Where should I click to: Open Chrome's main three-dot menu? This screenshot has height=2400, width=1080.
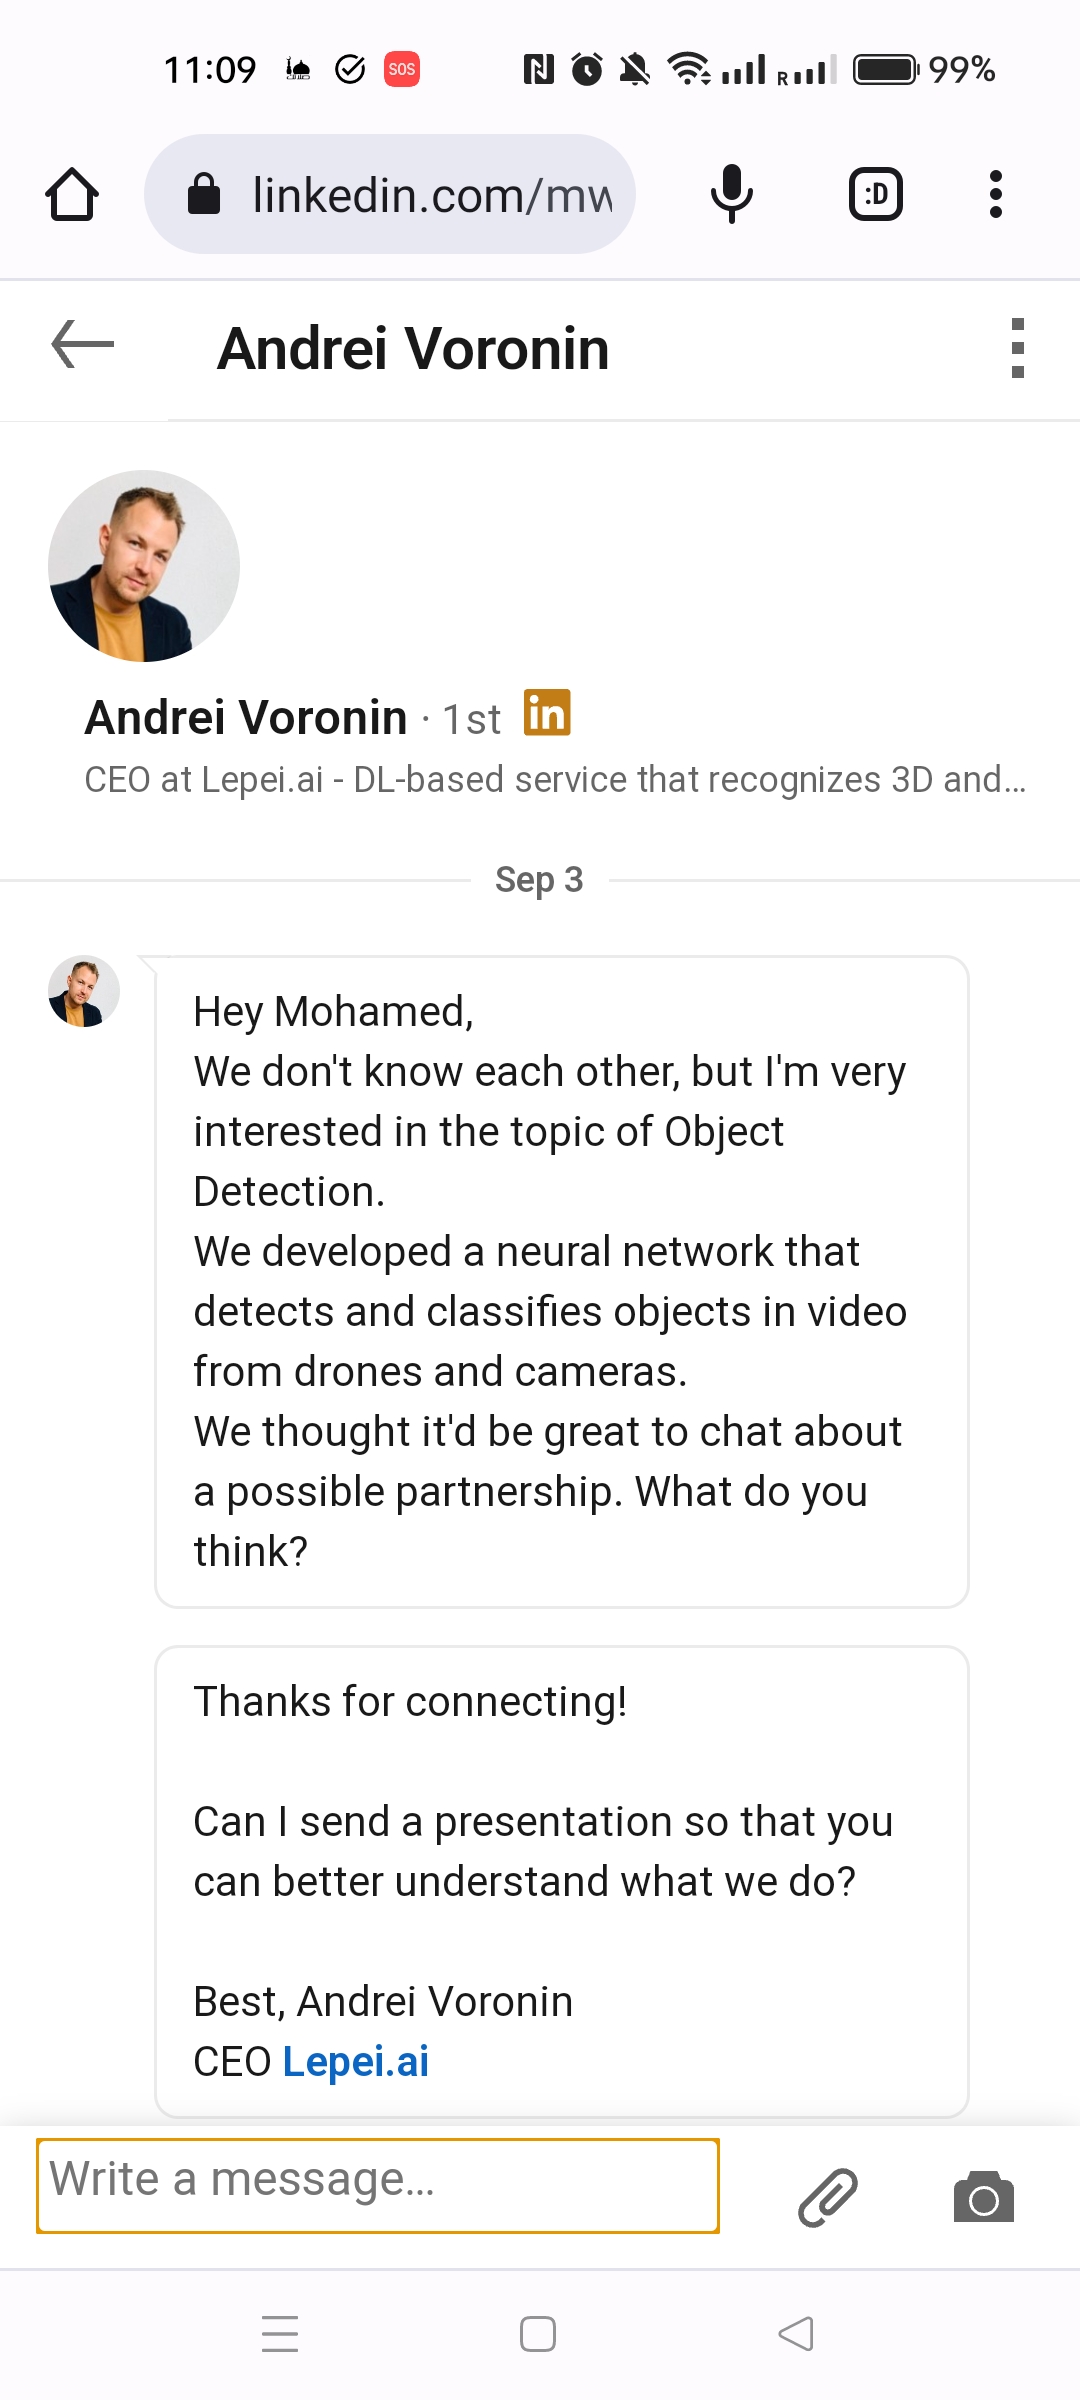pos(996,193)
